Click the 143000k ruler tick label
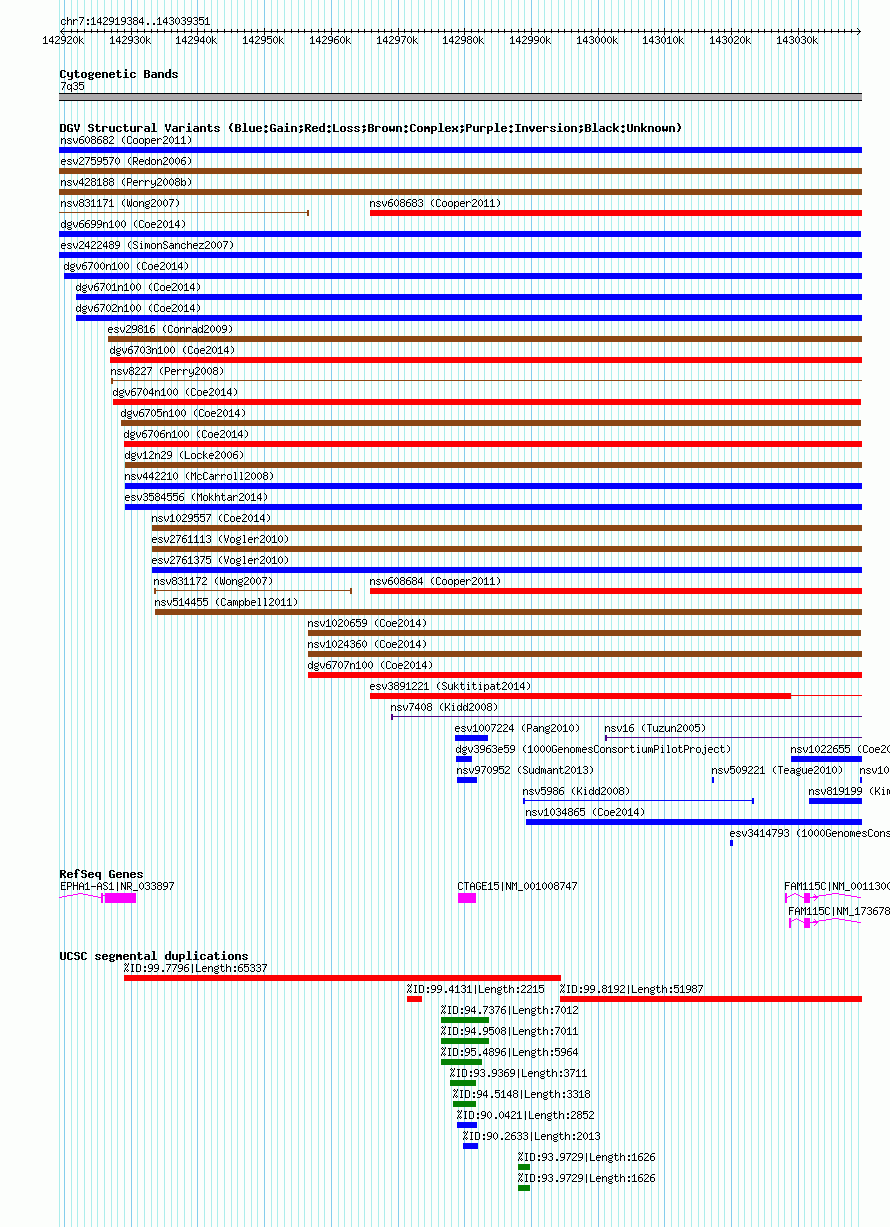890x1227 pixels. pos(596,41)
